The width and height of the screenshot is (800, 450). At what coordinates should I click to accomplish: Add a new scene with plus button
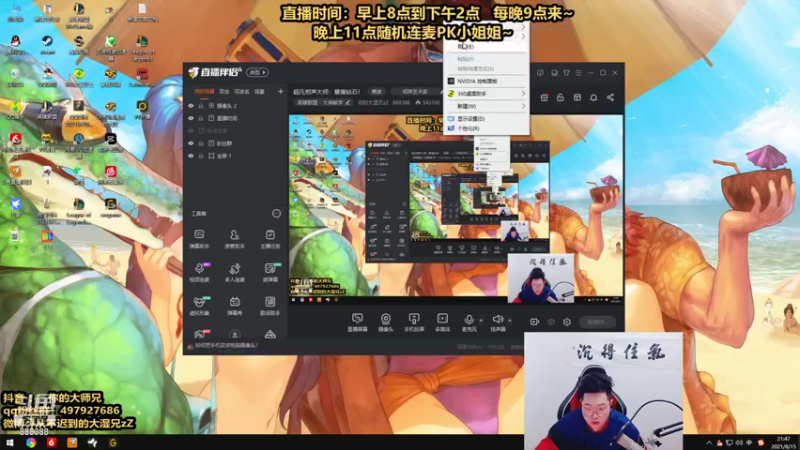pyautogui.click(x=280, y=92)
